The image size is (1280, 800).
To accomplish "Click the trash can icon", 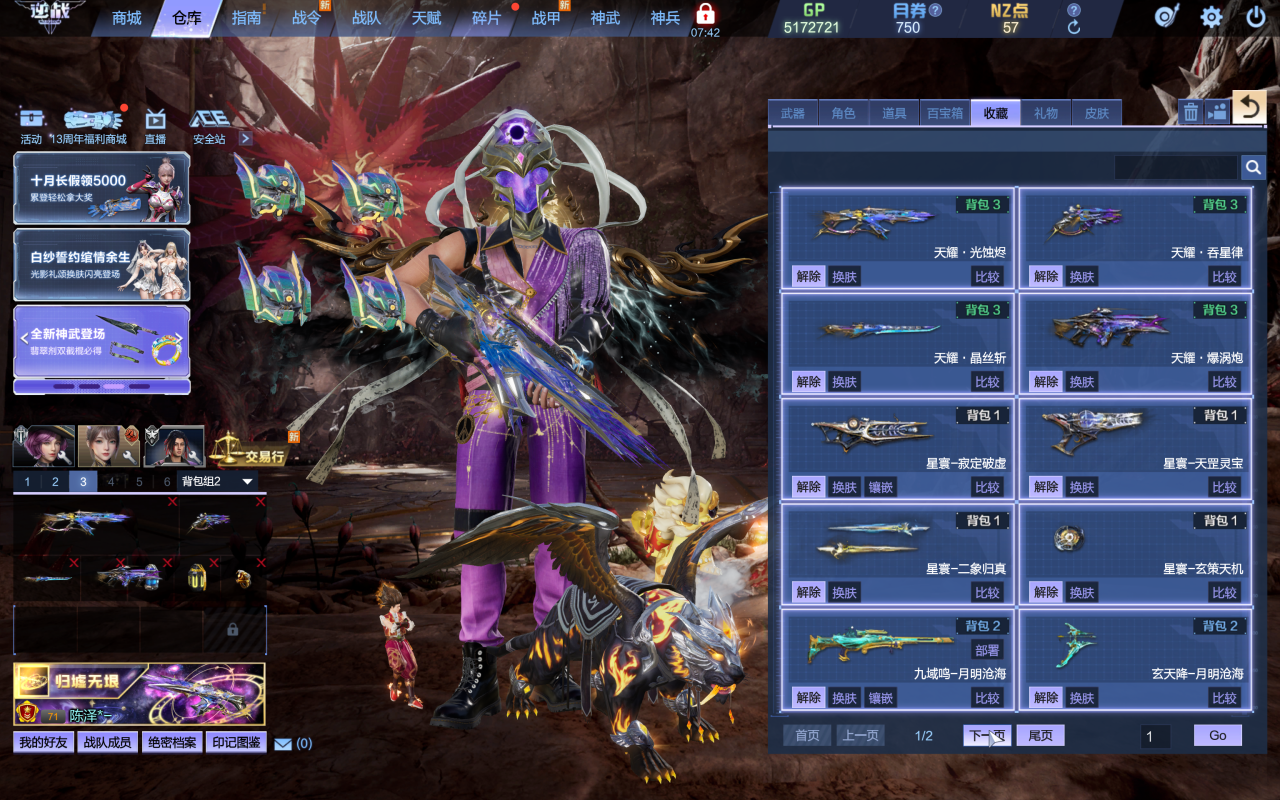I will click(1190, 112).
